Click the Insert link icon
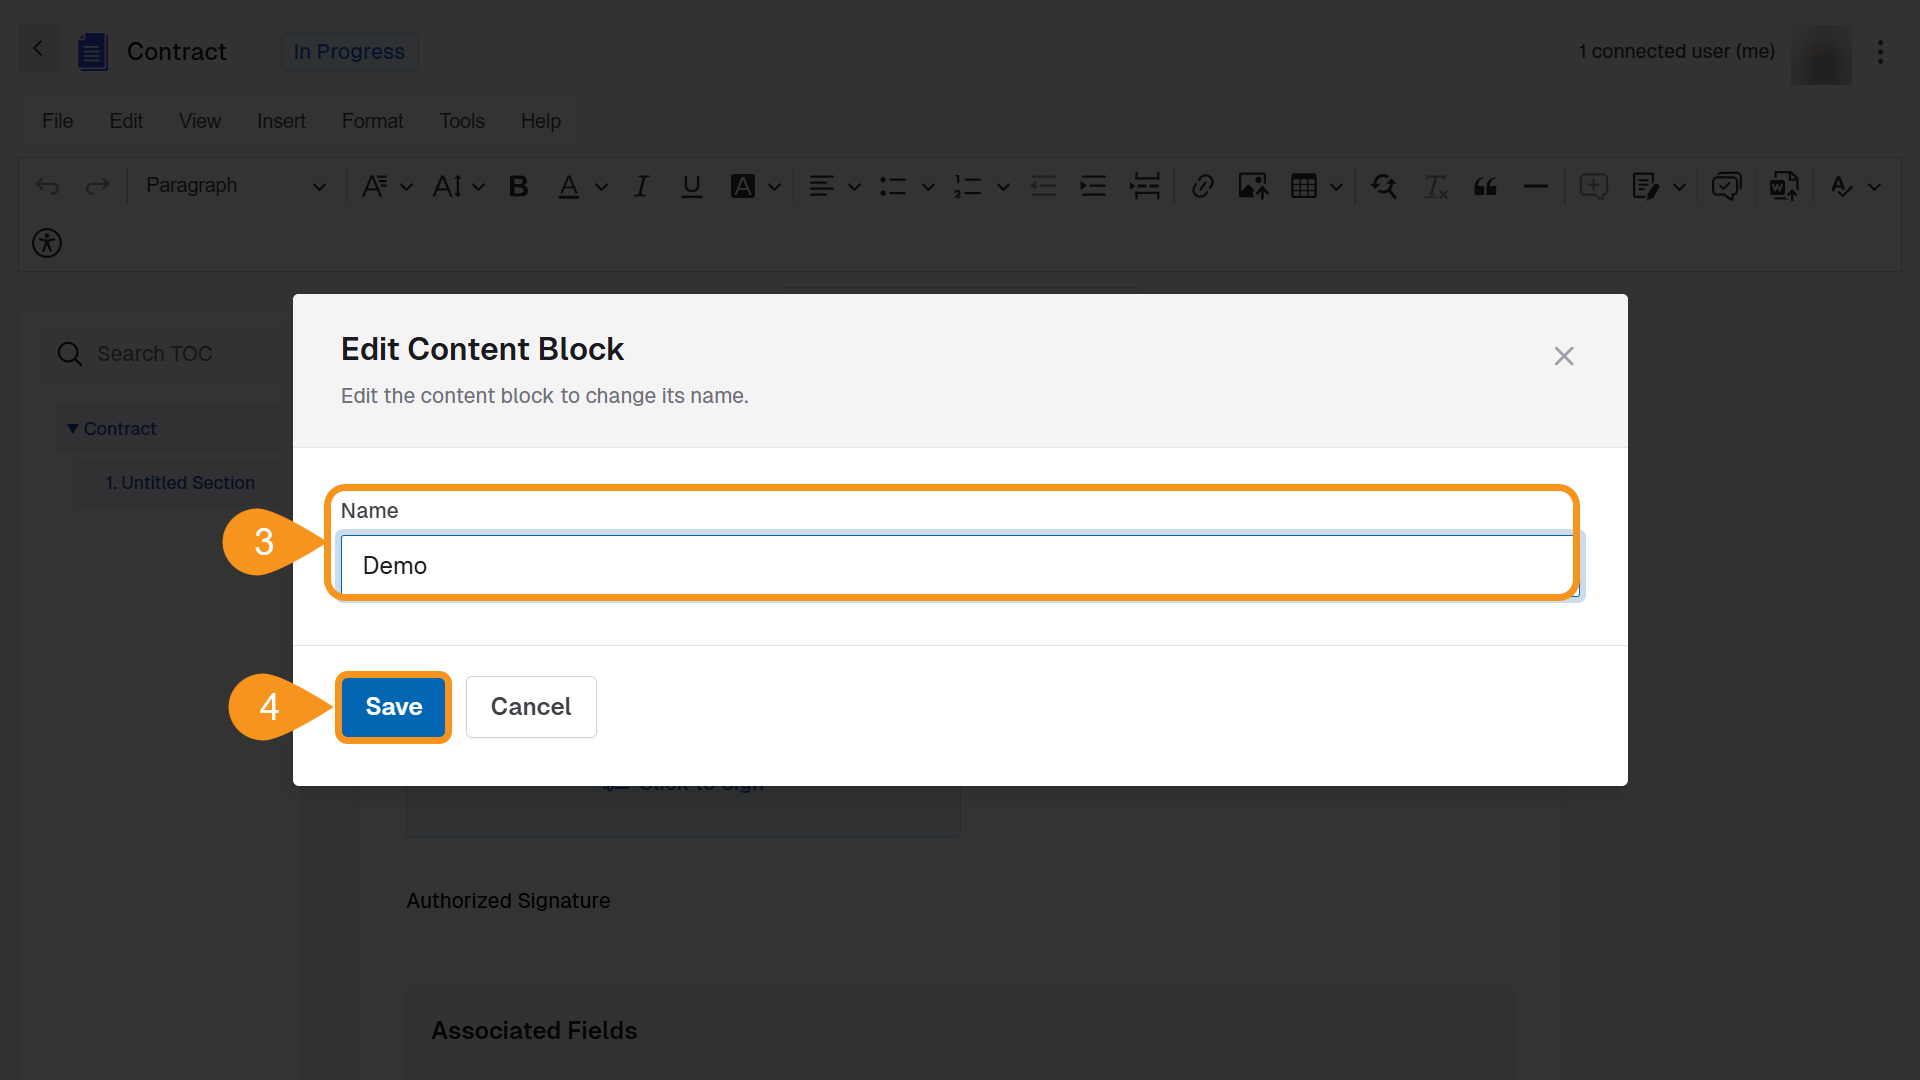The image size is (1920, 1080). tap(1202, 186)
